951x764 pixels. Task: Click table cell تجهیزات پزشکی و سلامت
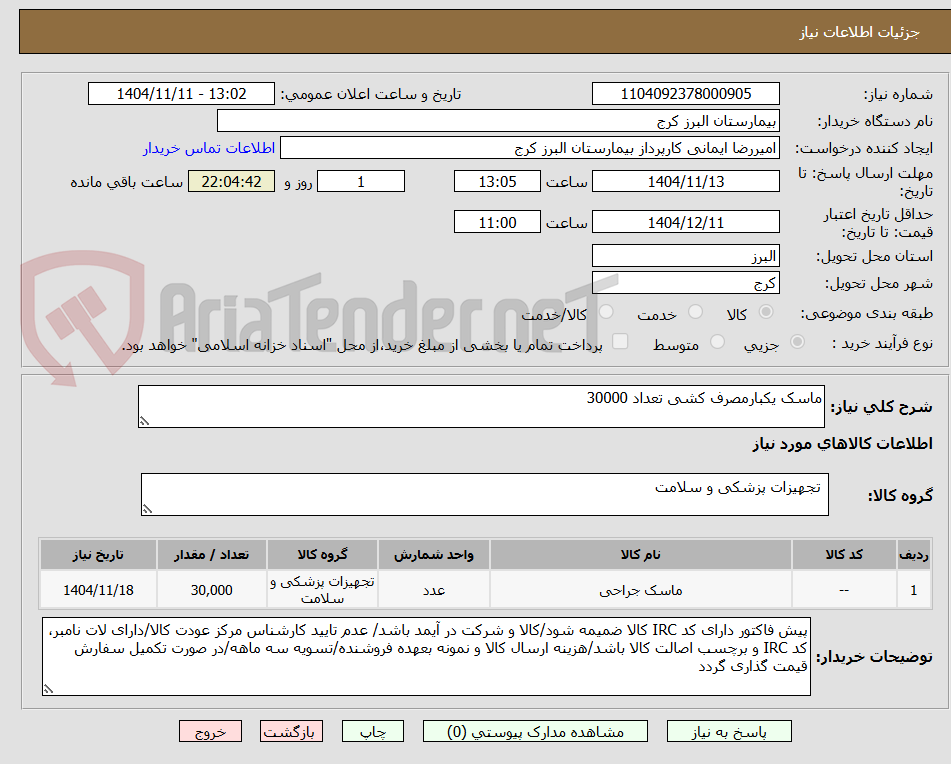click(x=322, y=589)
